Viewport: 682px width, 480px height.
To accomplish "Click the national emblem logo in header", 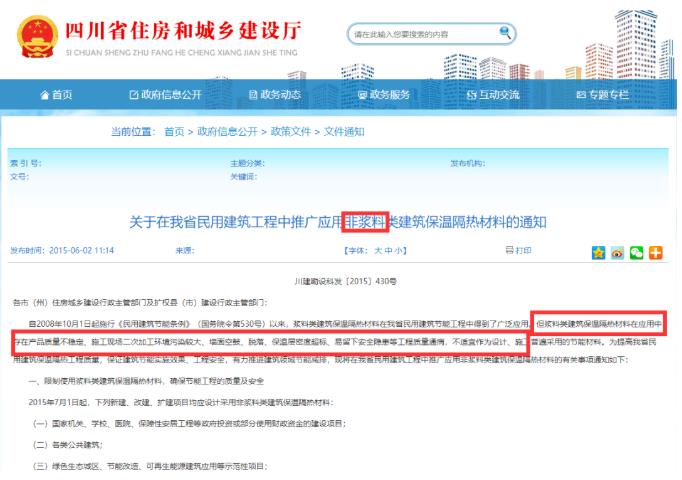I will 37,34.
